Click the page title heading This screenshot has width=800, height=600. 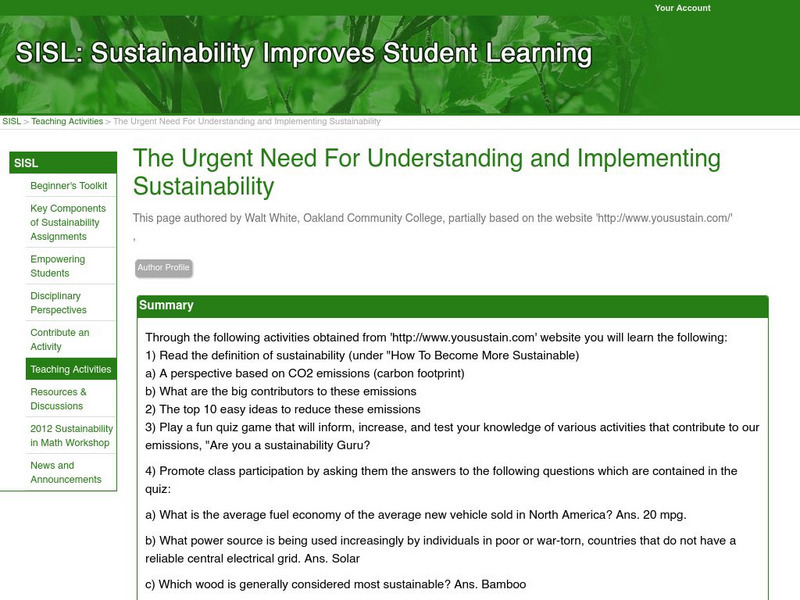[426, 172]
